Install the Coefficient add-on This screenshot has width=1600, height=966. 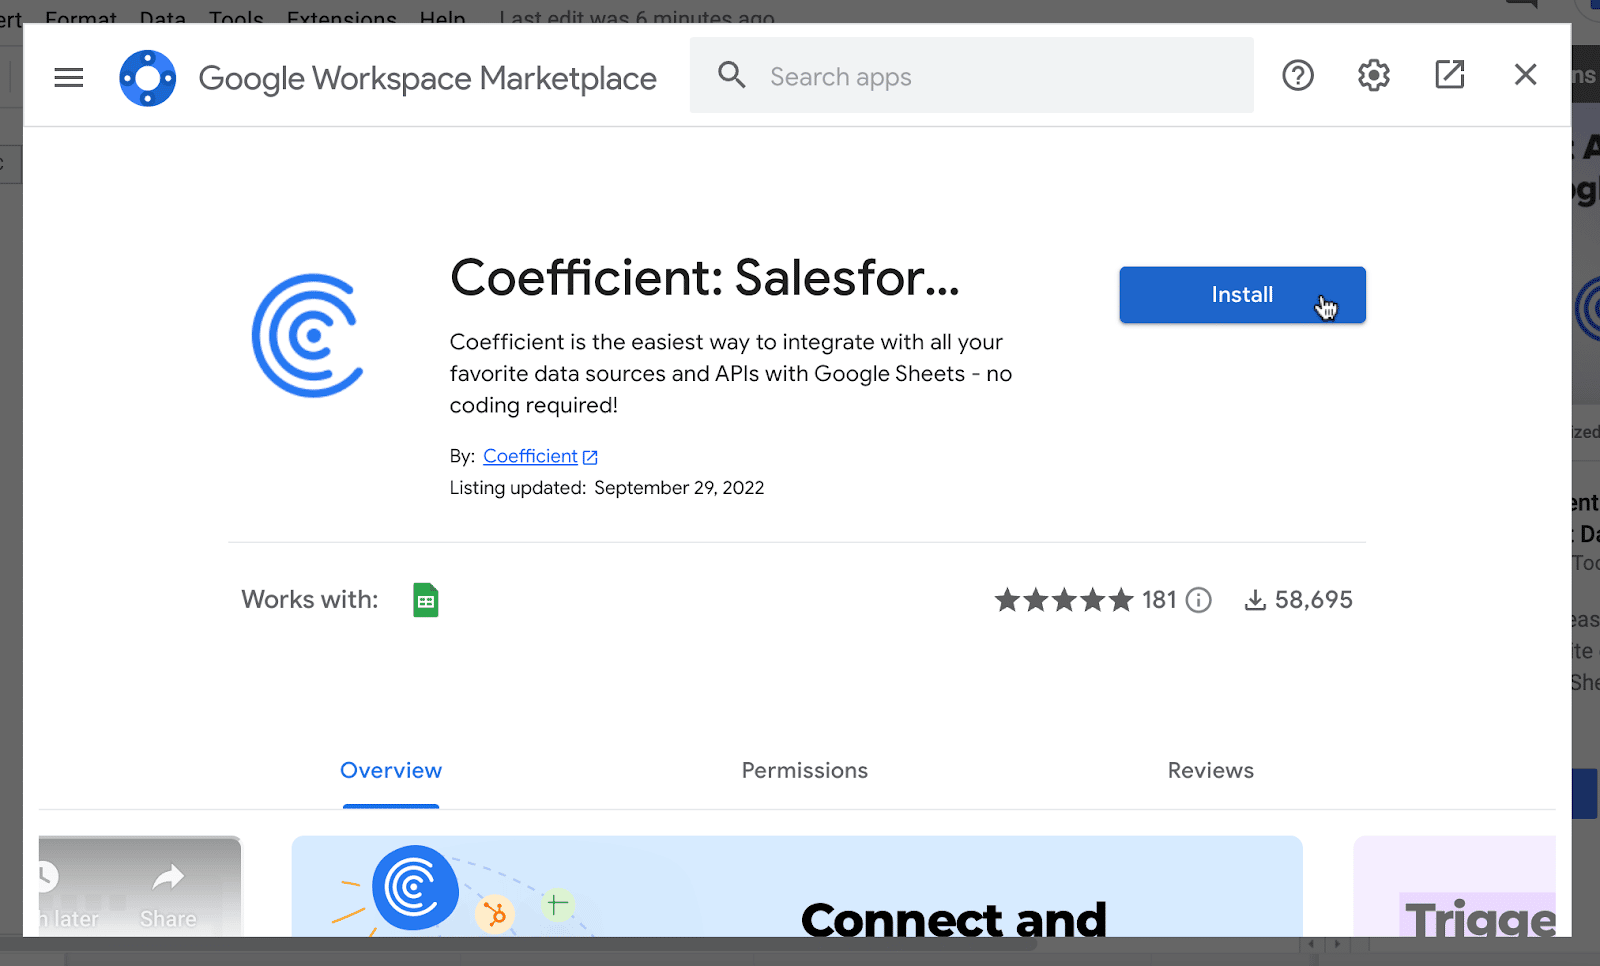click(x=1242, y=295)
